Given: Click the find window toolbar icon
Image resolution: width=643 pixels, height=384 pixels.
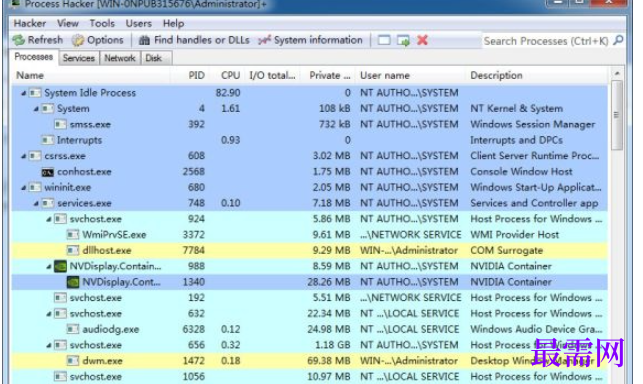Looking at the screenshot, I should 384,40.
